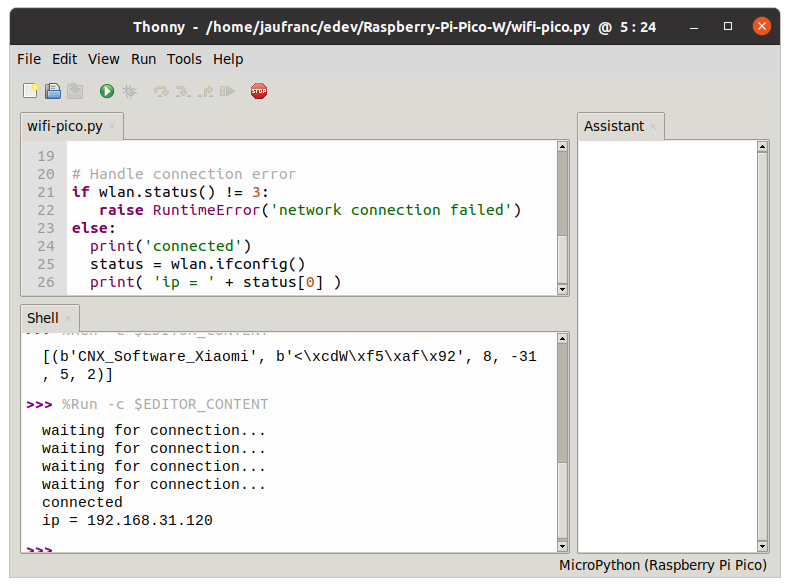Click the Assistant scrollbar up arrow
This screenshot has width=790, height=587.
pos(762,147)
